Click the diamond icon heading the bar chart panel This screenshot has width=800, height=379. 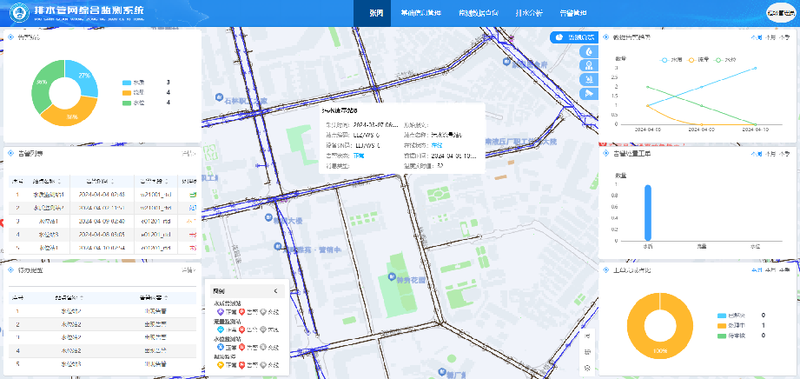606,153
